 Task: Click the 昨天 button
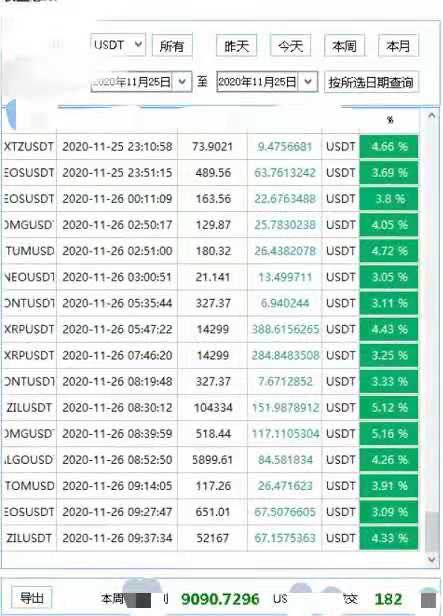tap(236, 46)
